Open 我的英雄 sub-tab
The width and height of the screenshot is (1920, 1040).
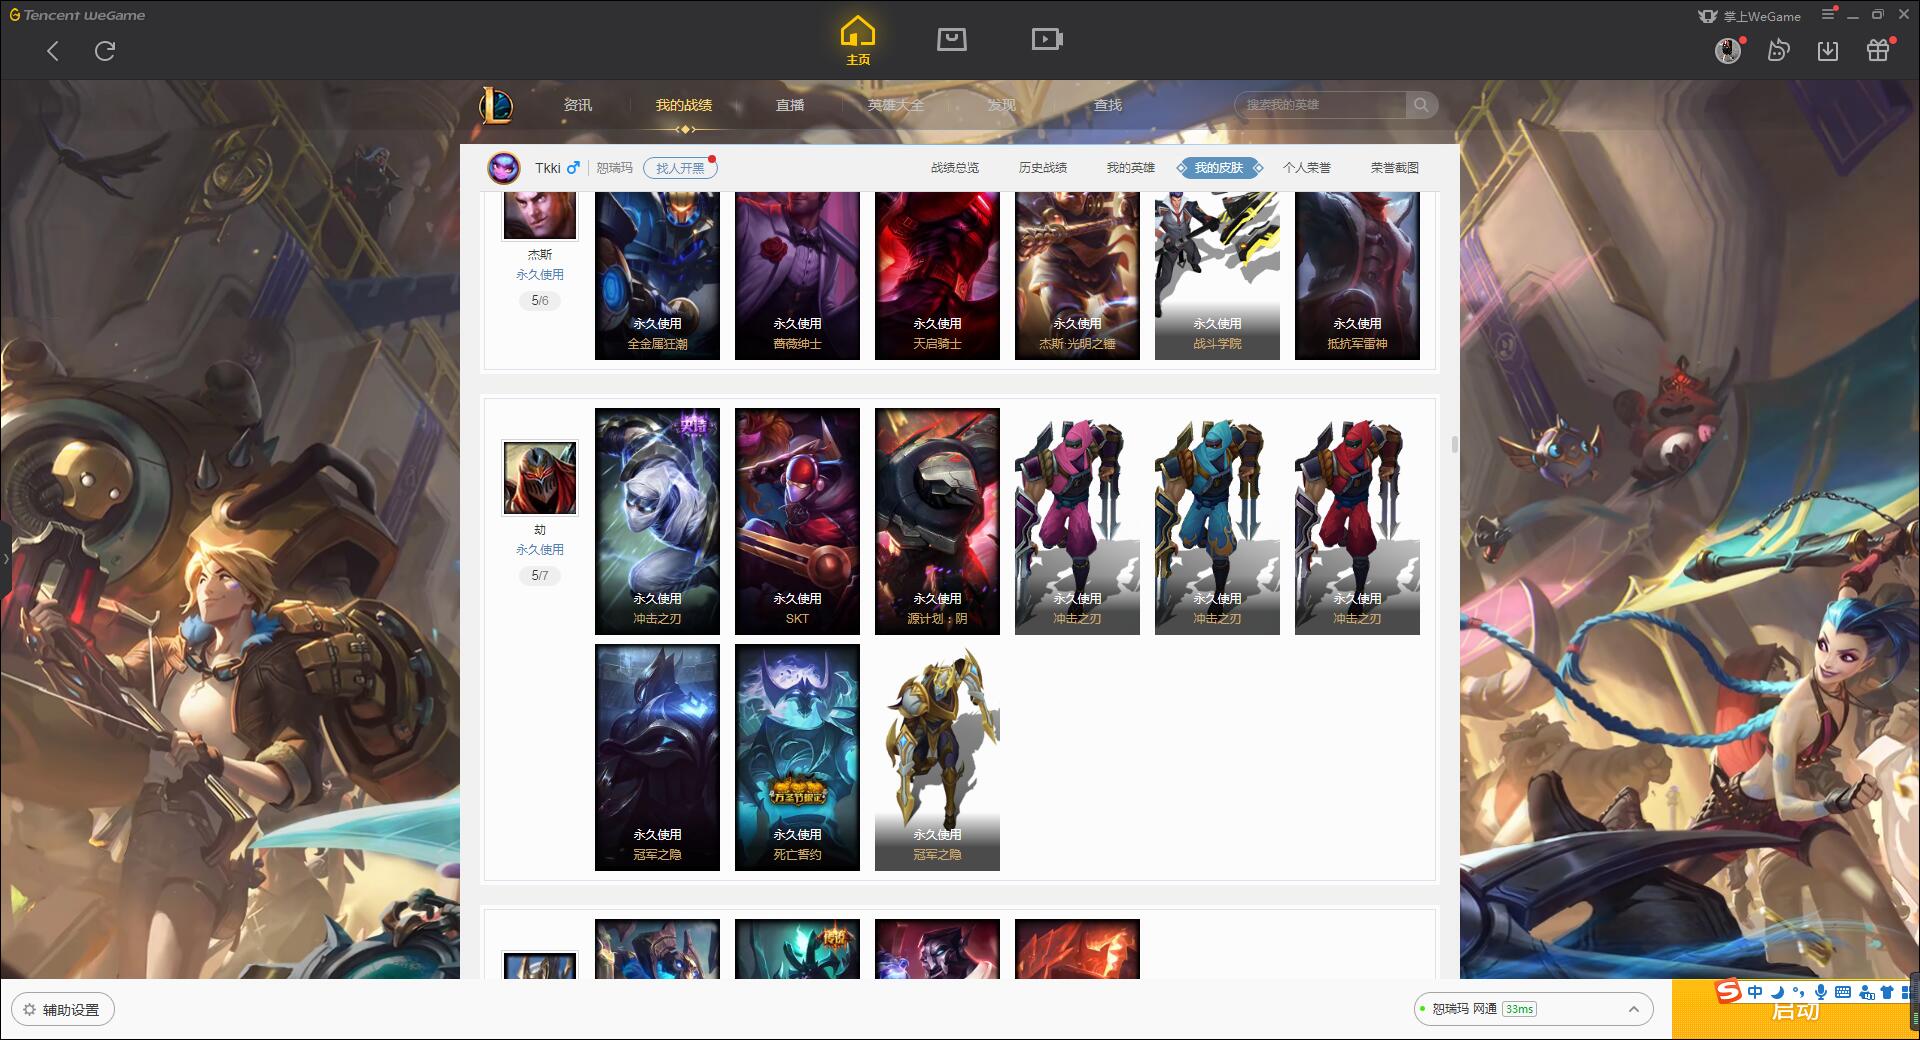point(1131,168)
